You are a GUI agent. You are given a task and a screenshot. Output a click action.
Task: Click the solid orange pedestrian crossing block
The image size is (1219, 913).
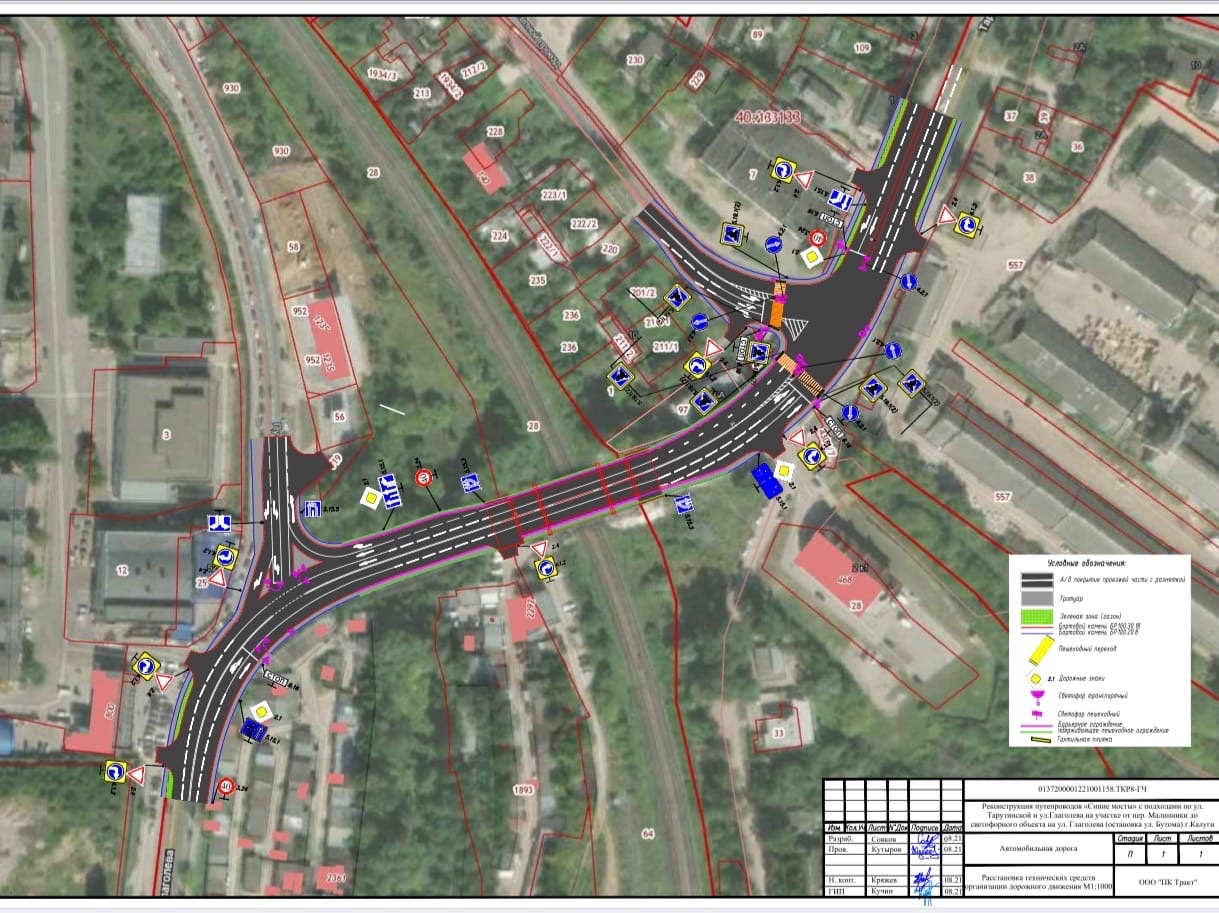point(777,314)
